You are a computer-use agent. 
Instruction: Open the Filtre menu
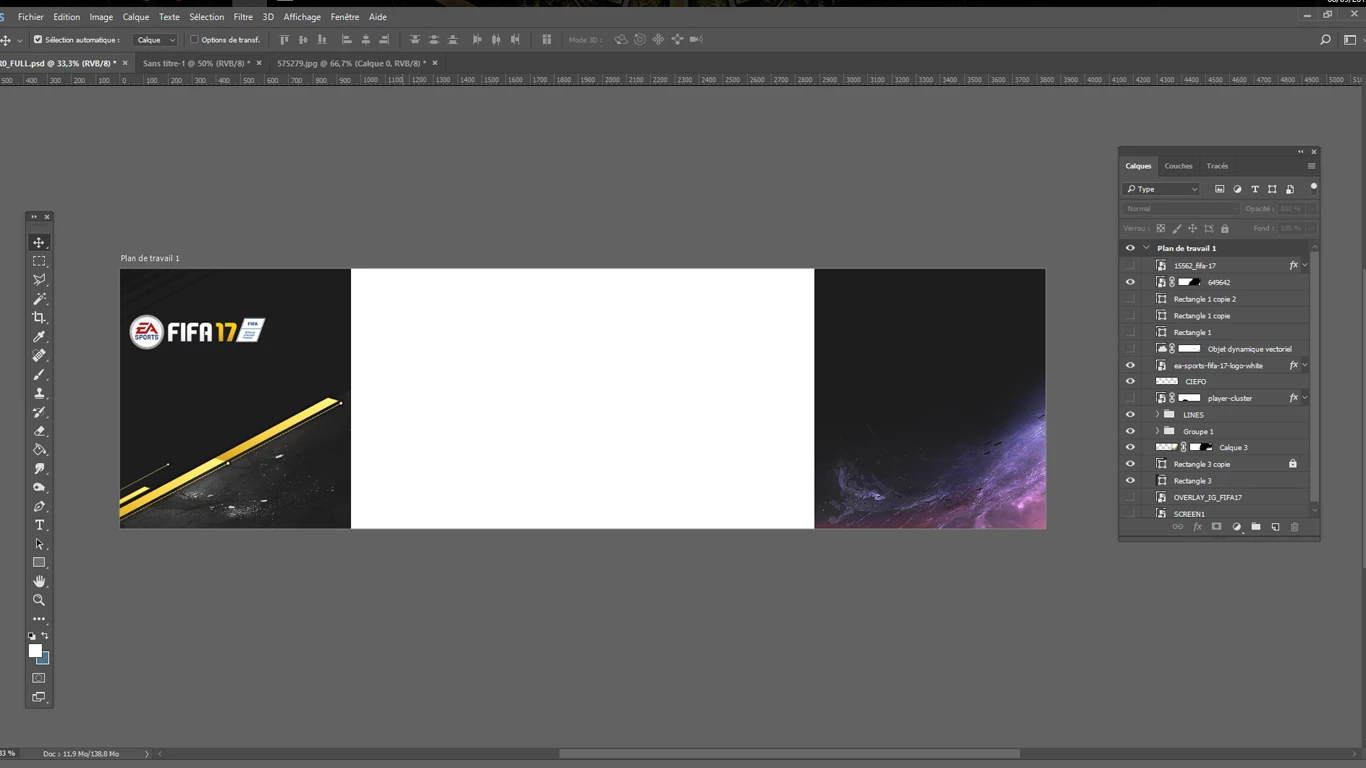tap(243, 17)
